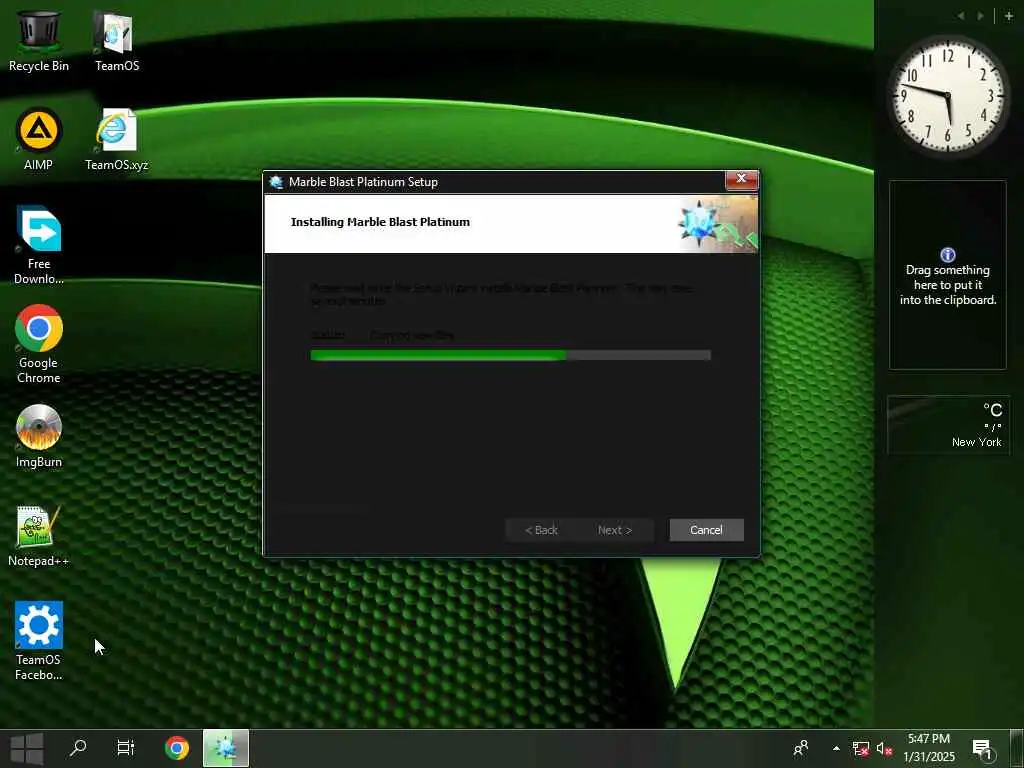Image resolution: width=1024 pixels, height=768 pixels.
Task: Click the clipboard gadget drop area
Action: tap(948, 275)
